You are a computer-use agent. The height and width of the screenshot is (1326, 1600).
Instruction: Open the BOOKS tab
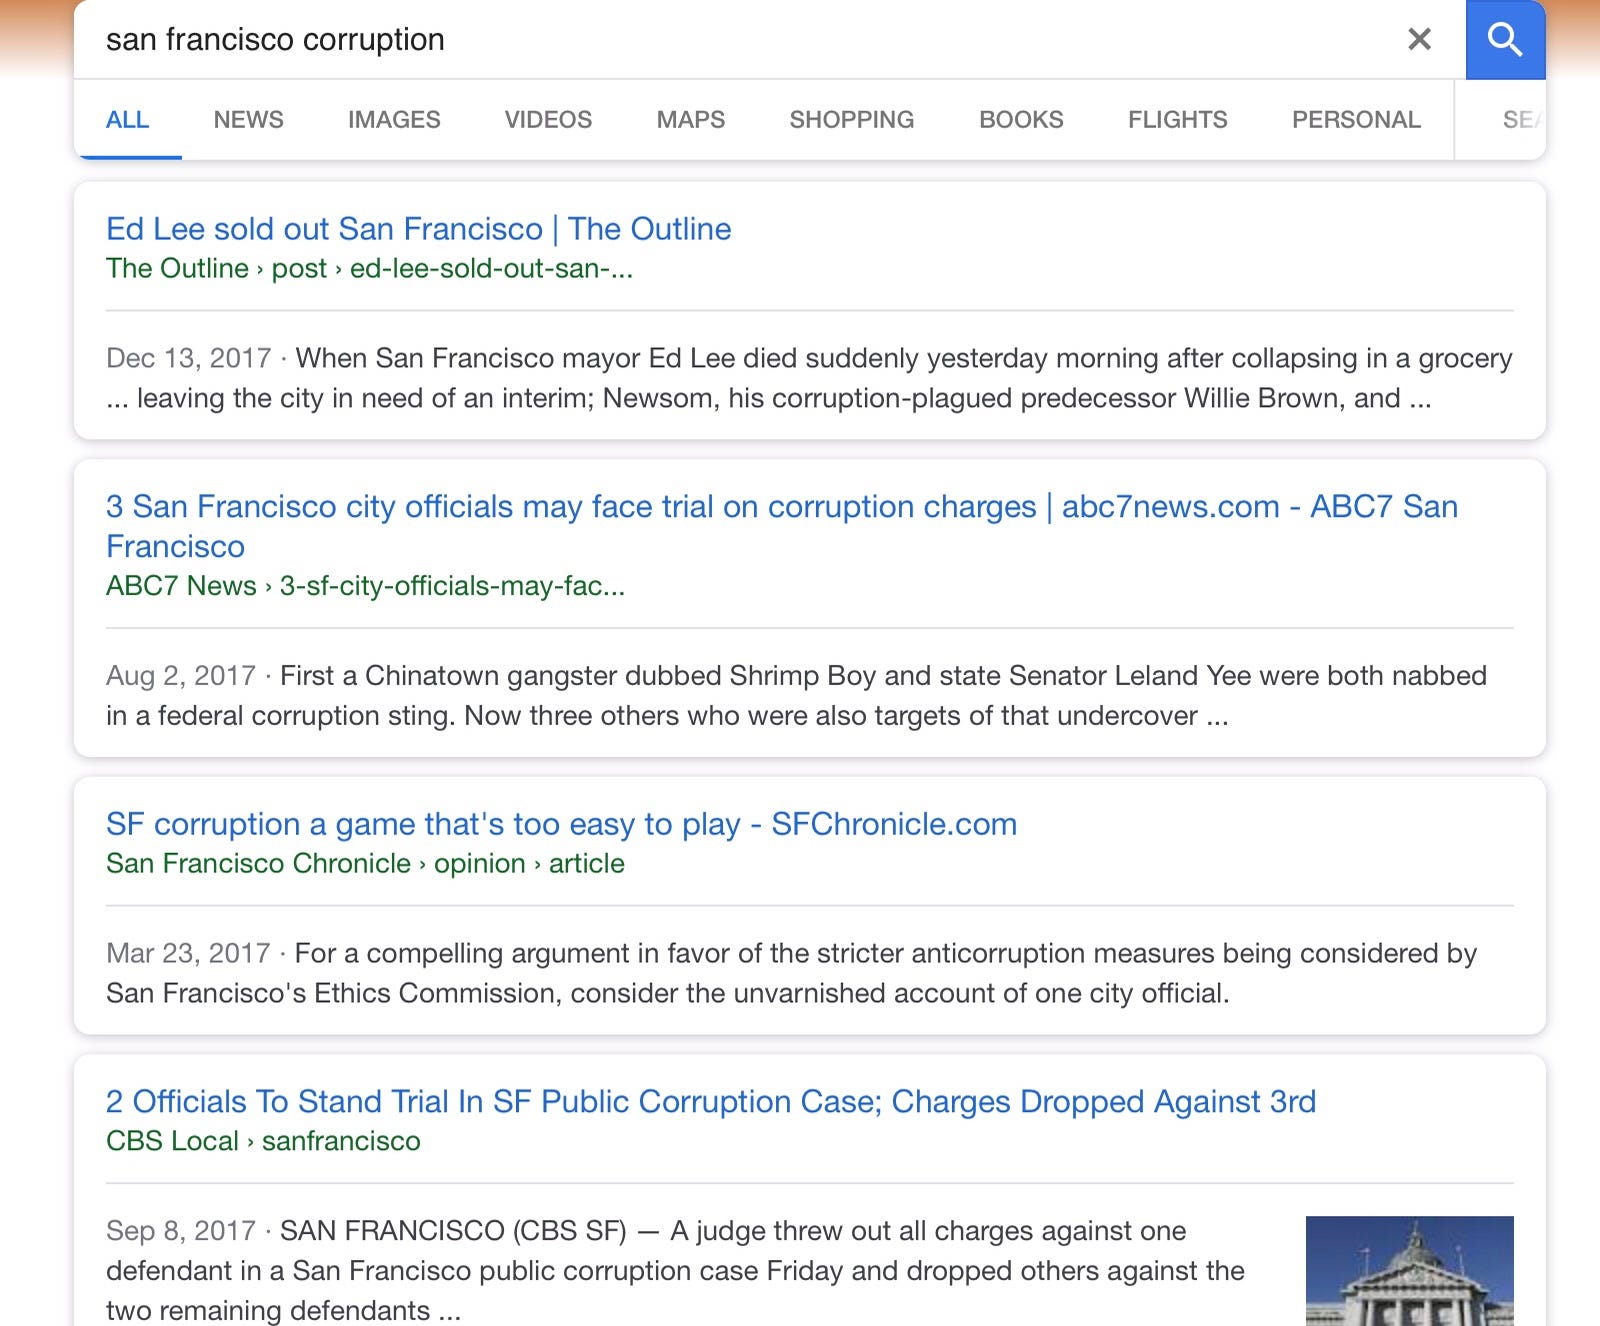click(1021, 119)
